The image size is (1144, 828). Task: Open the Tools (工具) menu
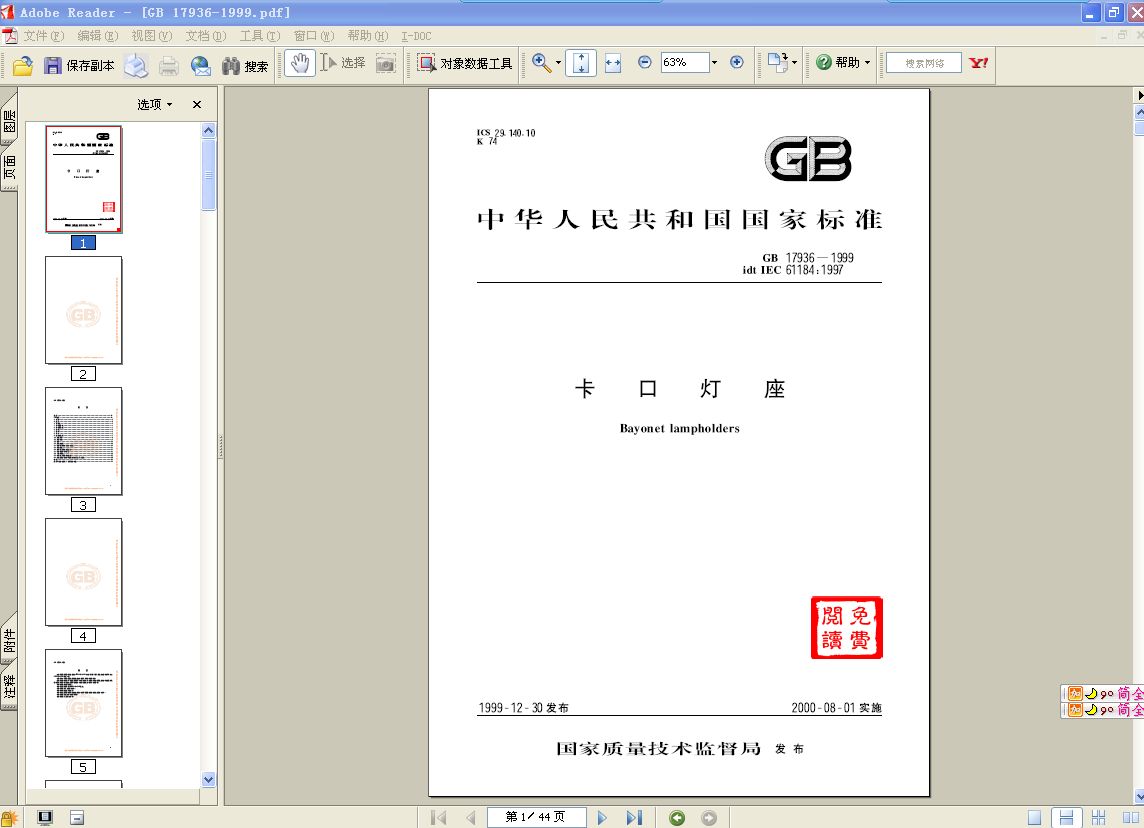(260, 36)
